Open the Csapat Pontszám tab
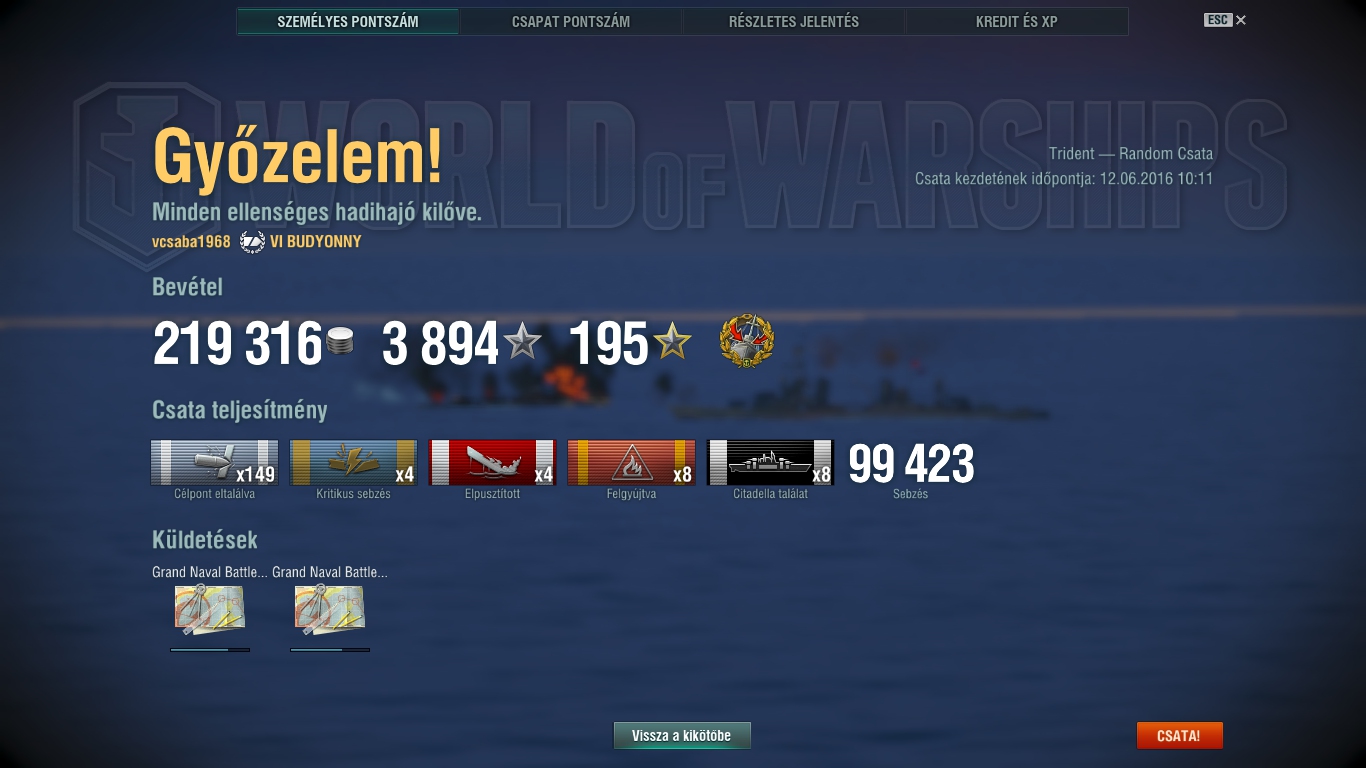 click(x=571, y=21)
